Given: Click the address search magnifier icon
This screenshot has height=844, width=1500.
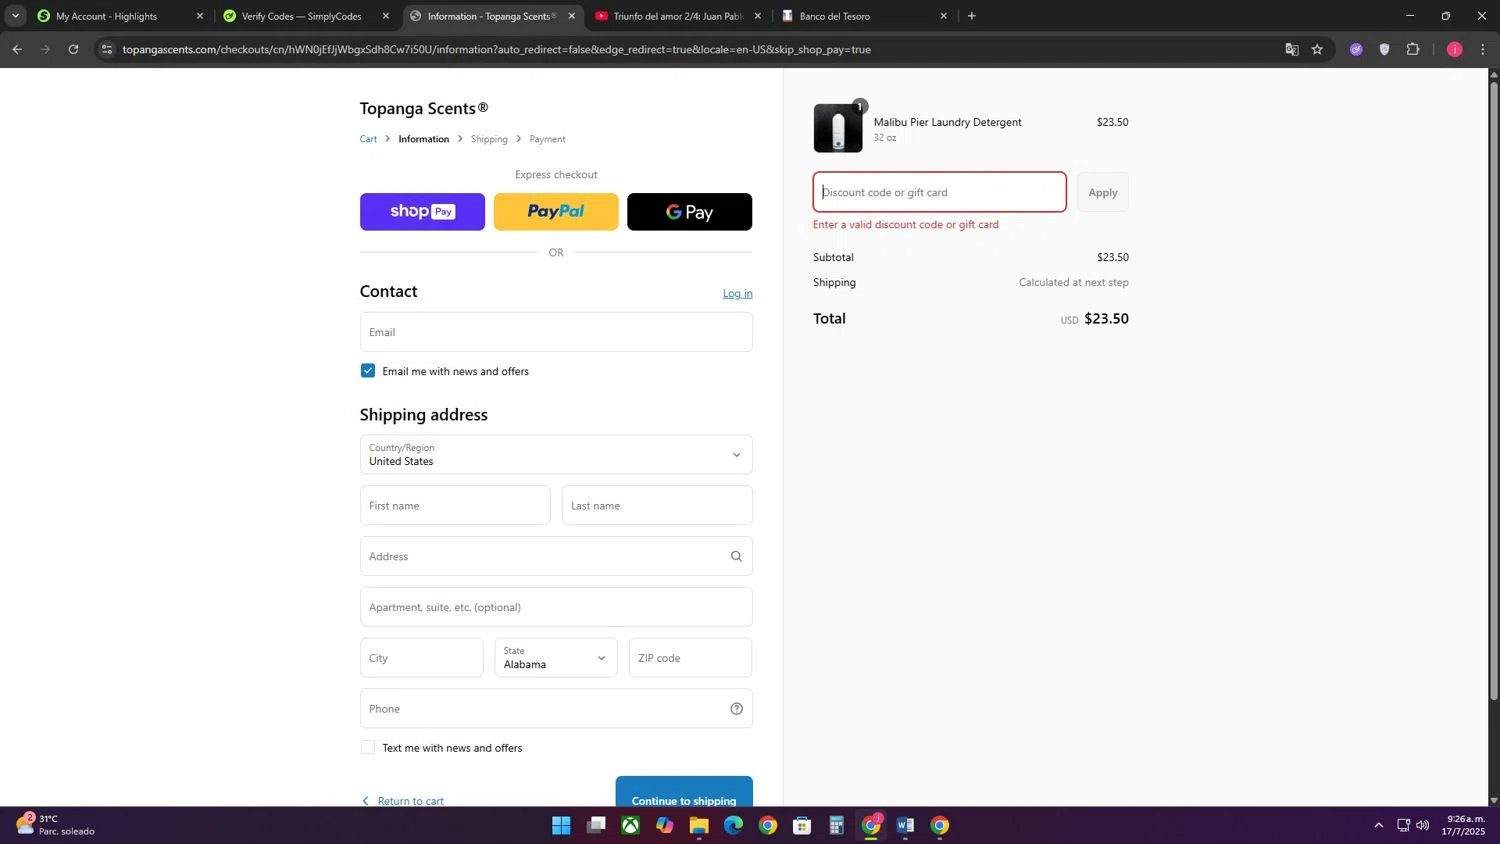Looking at the screenshot, I should [x=736, y=557].
